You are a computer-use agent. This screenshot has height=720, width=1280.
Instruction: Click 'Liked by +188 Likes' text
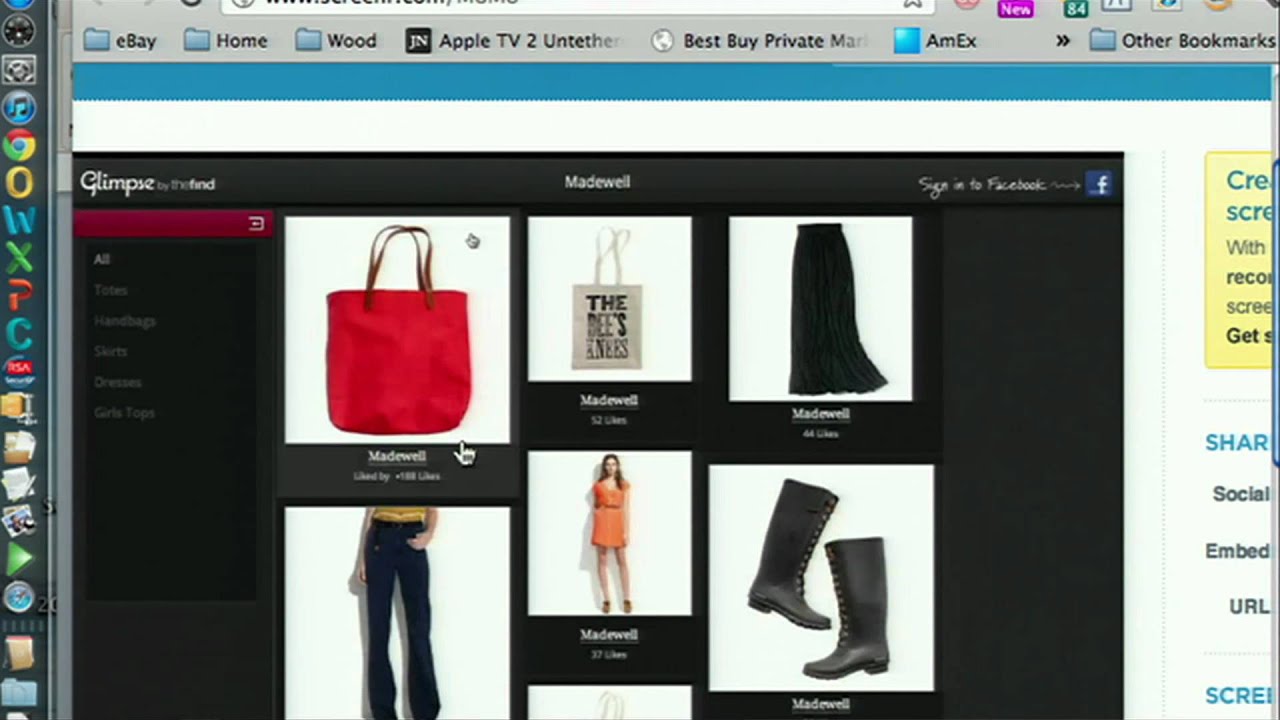(397, 477)
